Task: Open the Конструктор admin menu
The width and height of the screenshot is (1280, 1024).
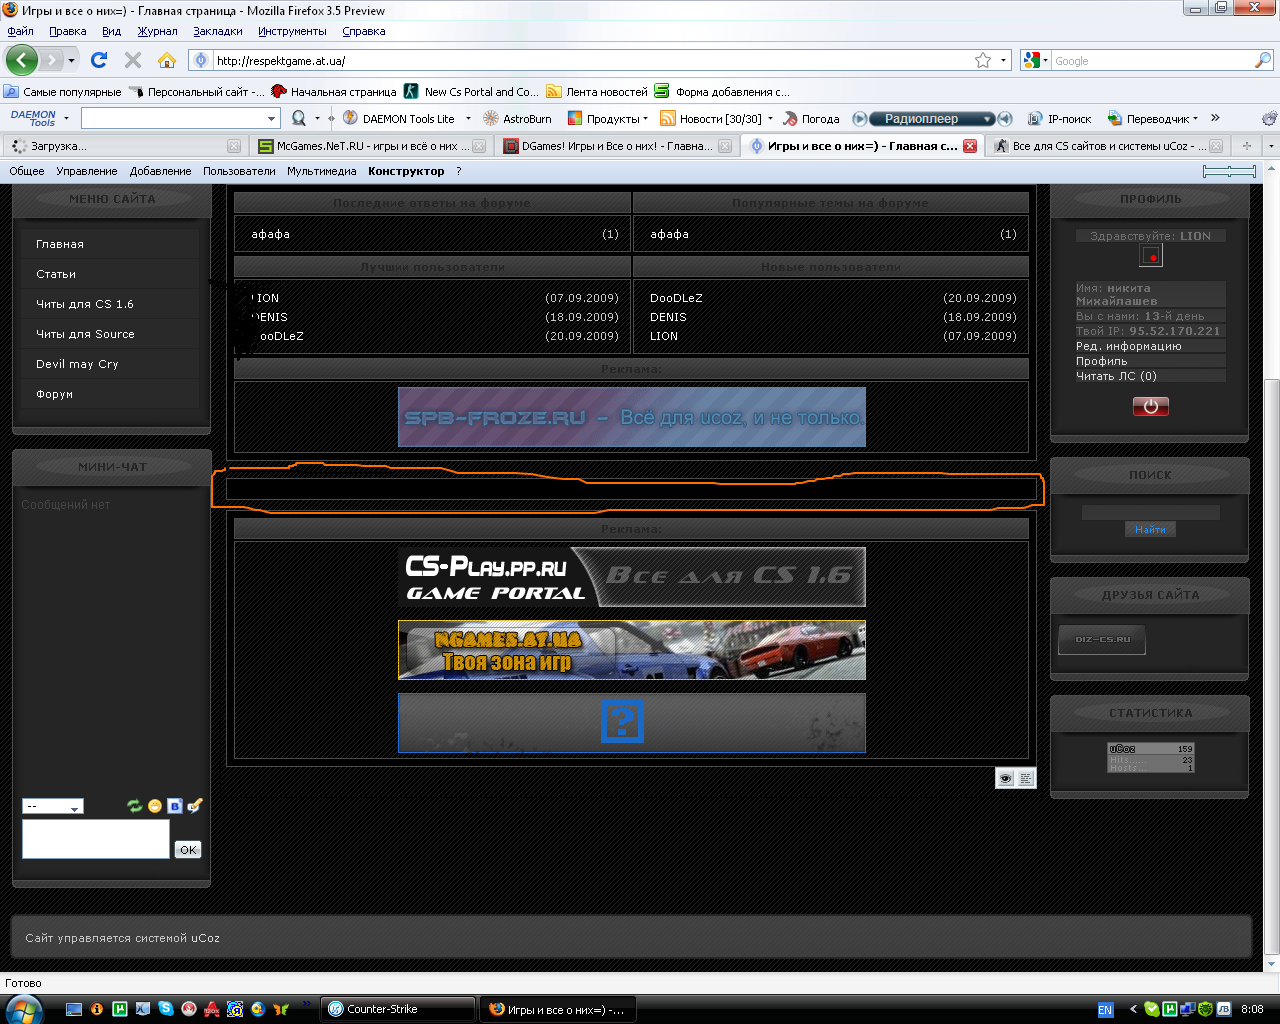Action: (406, 171)
